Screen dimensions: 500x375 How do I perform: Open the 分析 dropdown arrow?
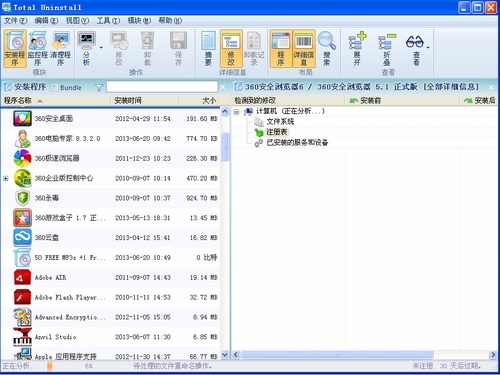tap(101, 48)
